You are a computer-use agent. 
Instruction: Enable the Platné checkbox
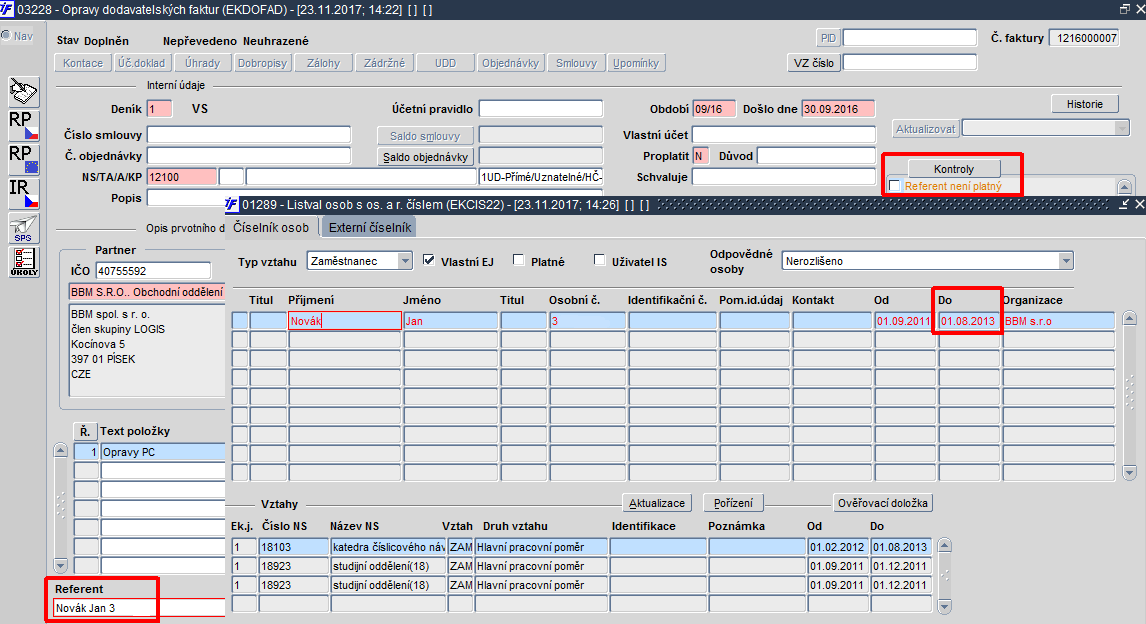tap(519, 260)
